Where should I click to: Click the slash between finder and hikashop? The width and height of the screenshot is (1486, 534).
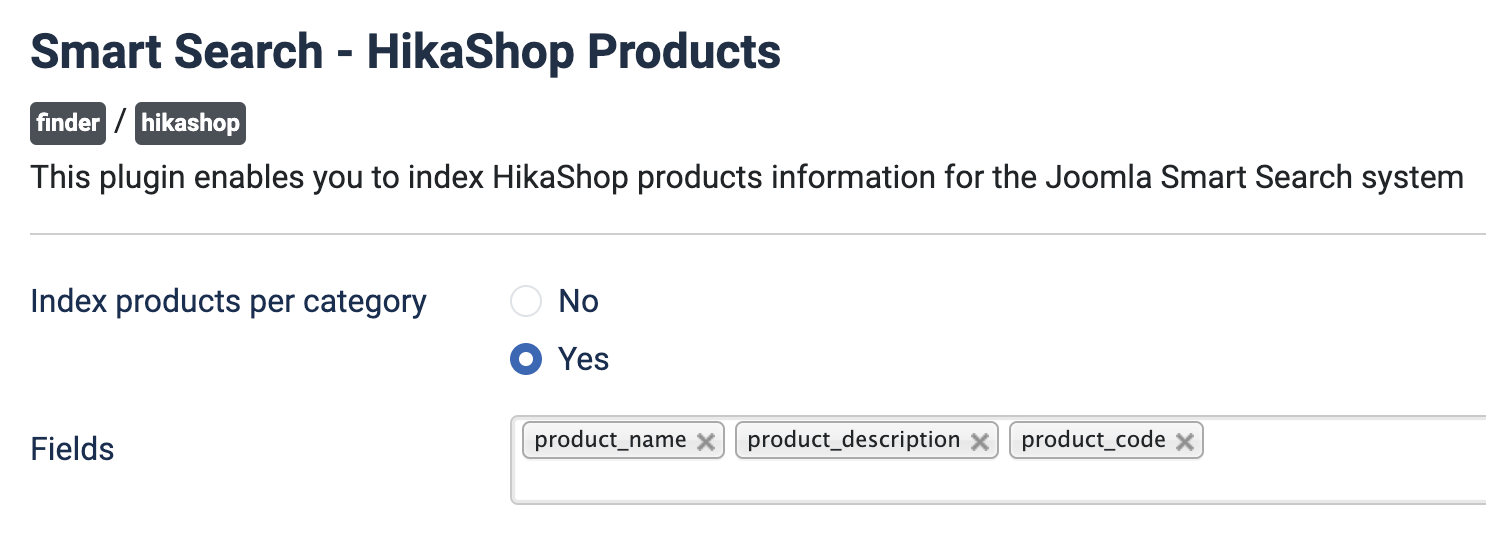pyautogui.click(x=120, y=123)
